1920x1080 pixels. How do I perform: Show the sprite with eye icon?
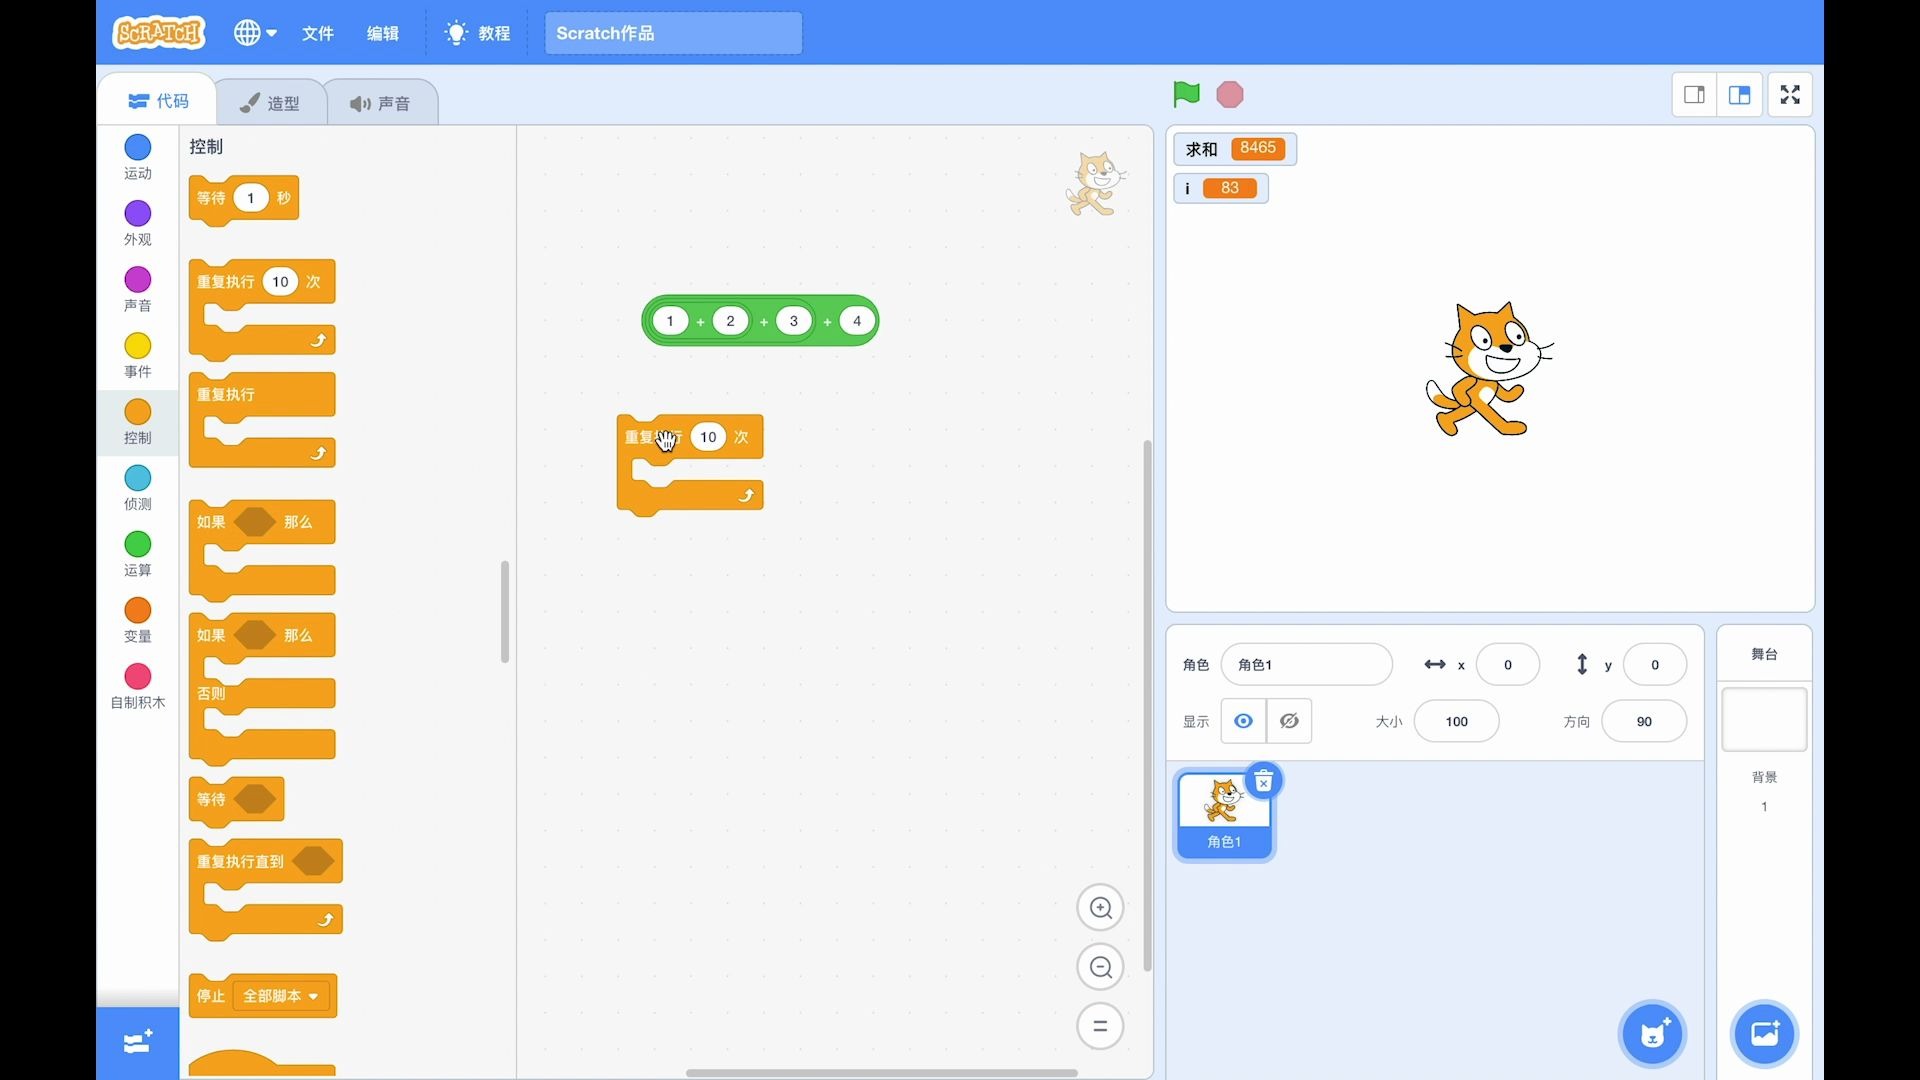[x=1243, y=721]
